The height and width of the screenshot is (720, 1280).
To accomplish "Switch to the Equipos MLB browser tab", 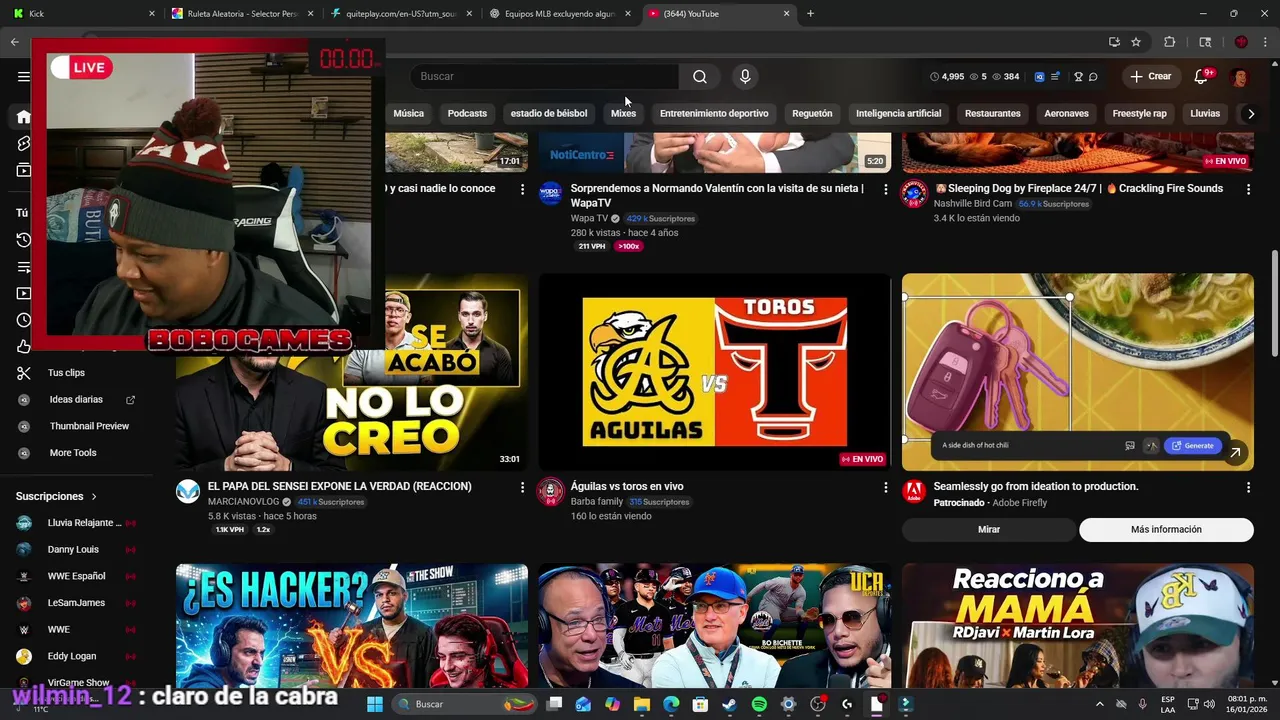I will (x=559, y=14).
